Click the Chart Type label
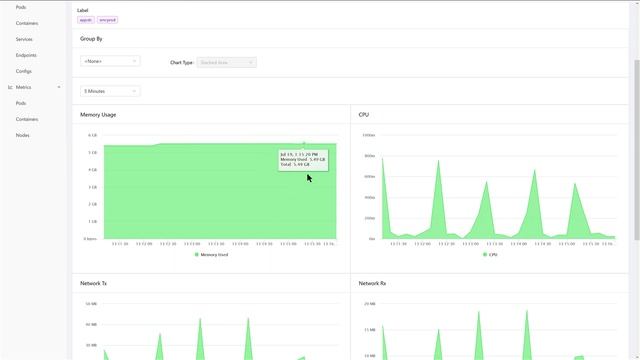Image resolution: width=640 pixels, height=360 pixels. 182,62
